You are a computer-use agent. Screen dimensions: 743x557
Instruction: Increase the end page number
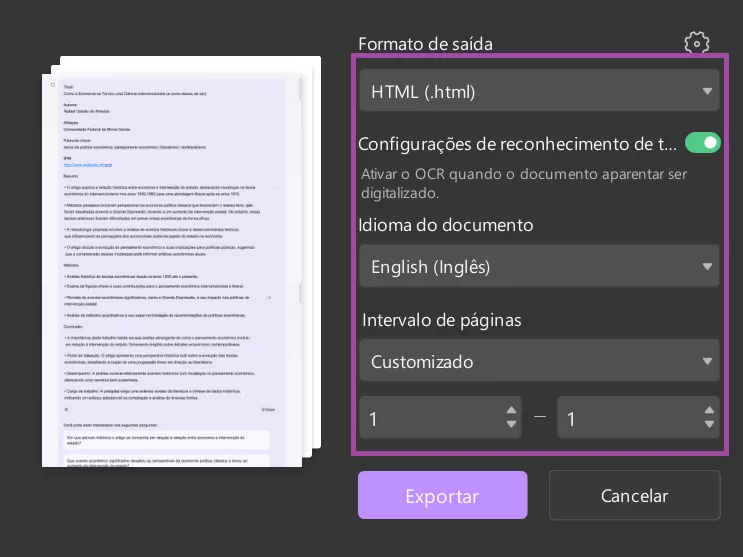709,410
